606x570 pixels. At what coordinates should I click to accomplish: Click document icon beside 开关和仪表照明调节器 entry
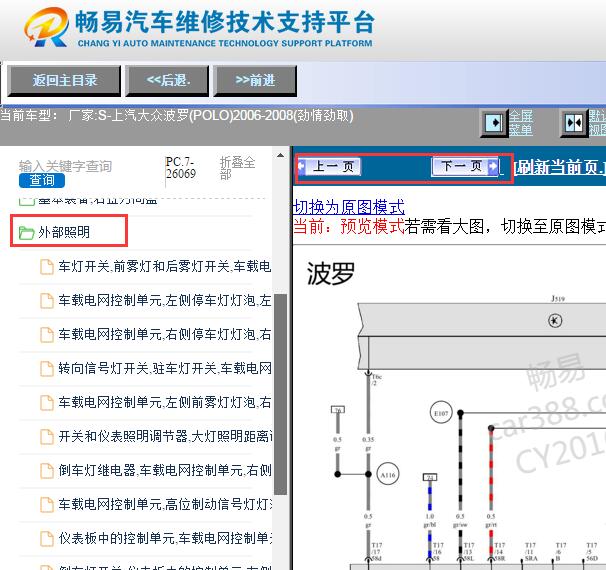[x=47, y=437]
